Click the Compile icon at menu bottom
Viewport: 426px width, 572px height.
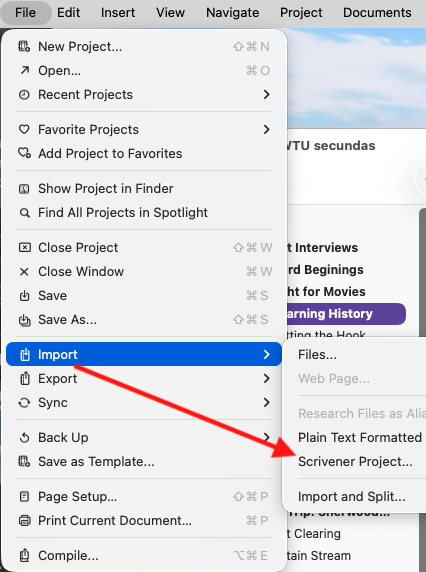[24, 556]
